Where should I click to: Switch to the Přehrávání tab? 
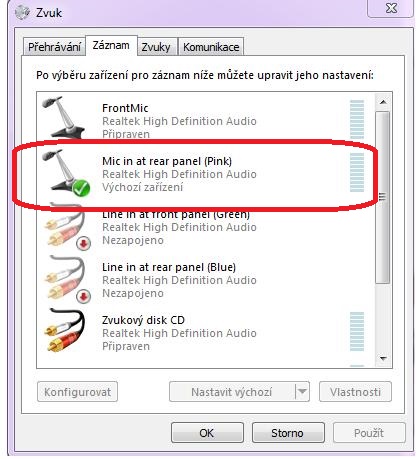[54, 47]
